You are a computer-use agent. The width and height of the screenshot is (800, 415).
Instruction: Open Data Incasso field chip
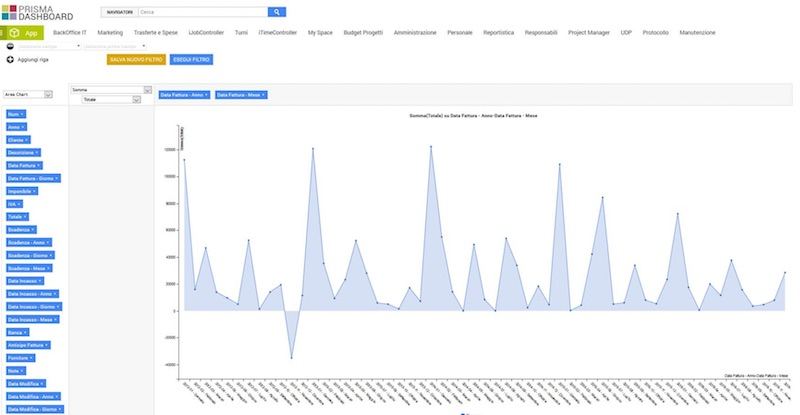click(25, 281)
